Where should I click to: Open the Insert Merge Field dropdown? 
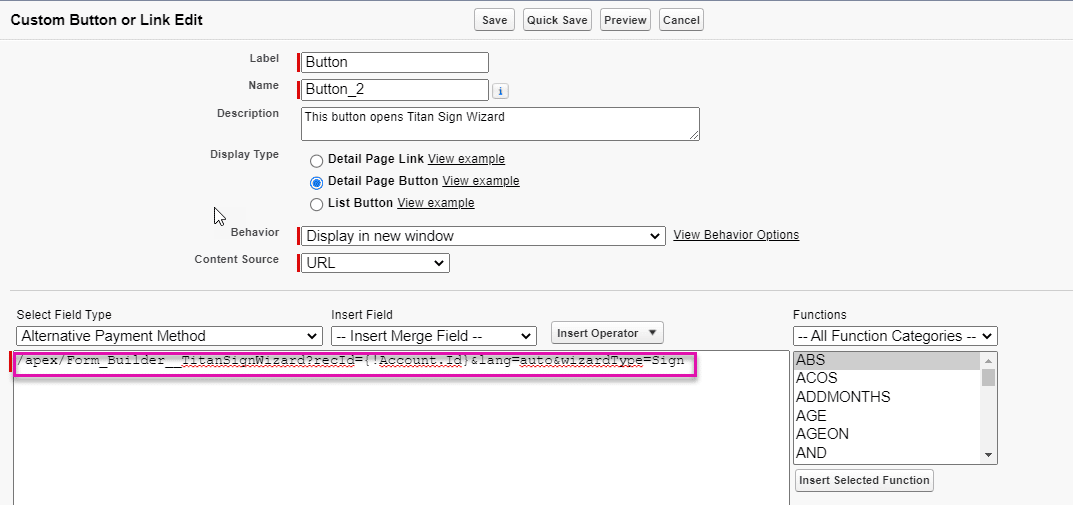pos(433,336)
